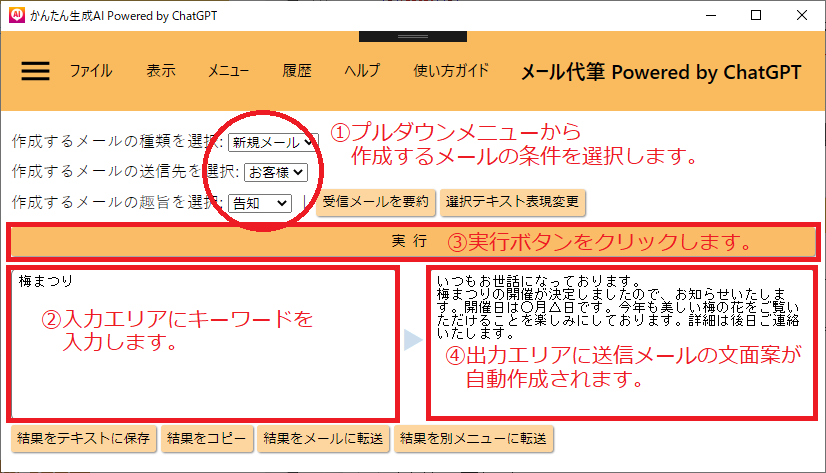Screen dimensions: 826x473
Task: Expand the recipient dropdown お客様
Action: (x=275, y=172)
